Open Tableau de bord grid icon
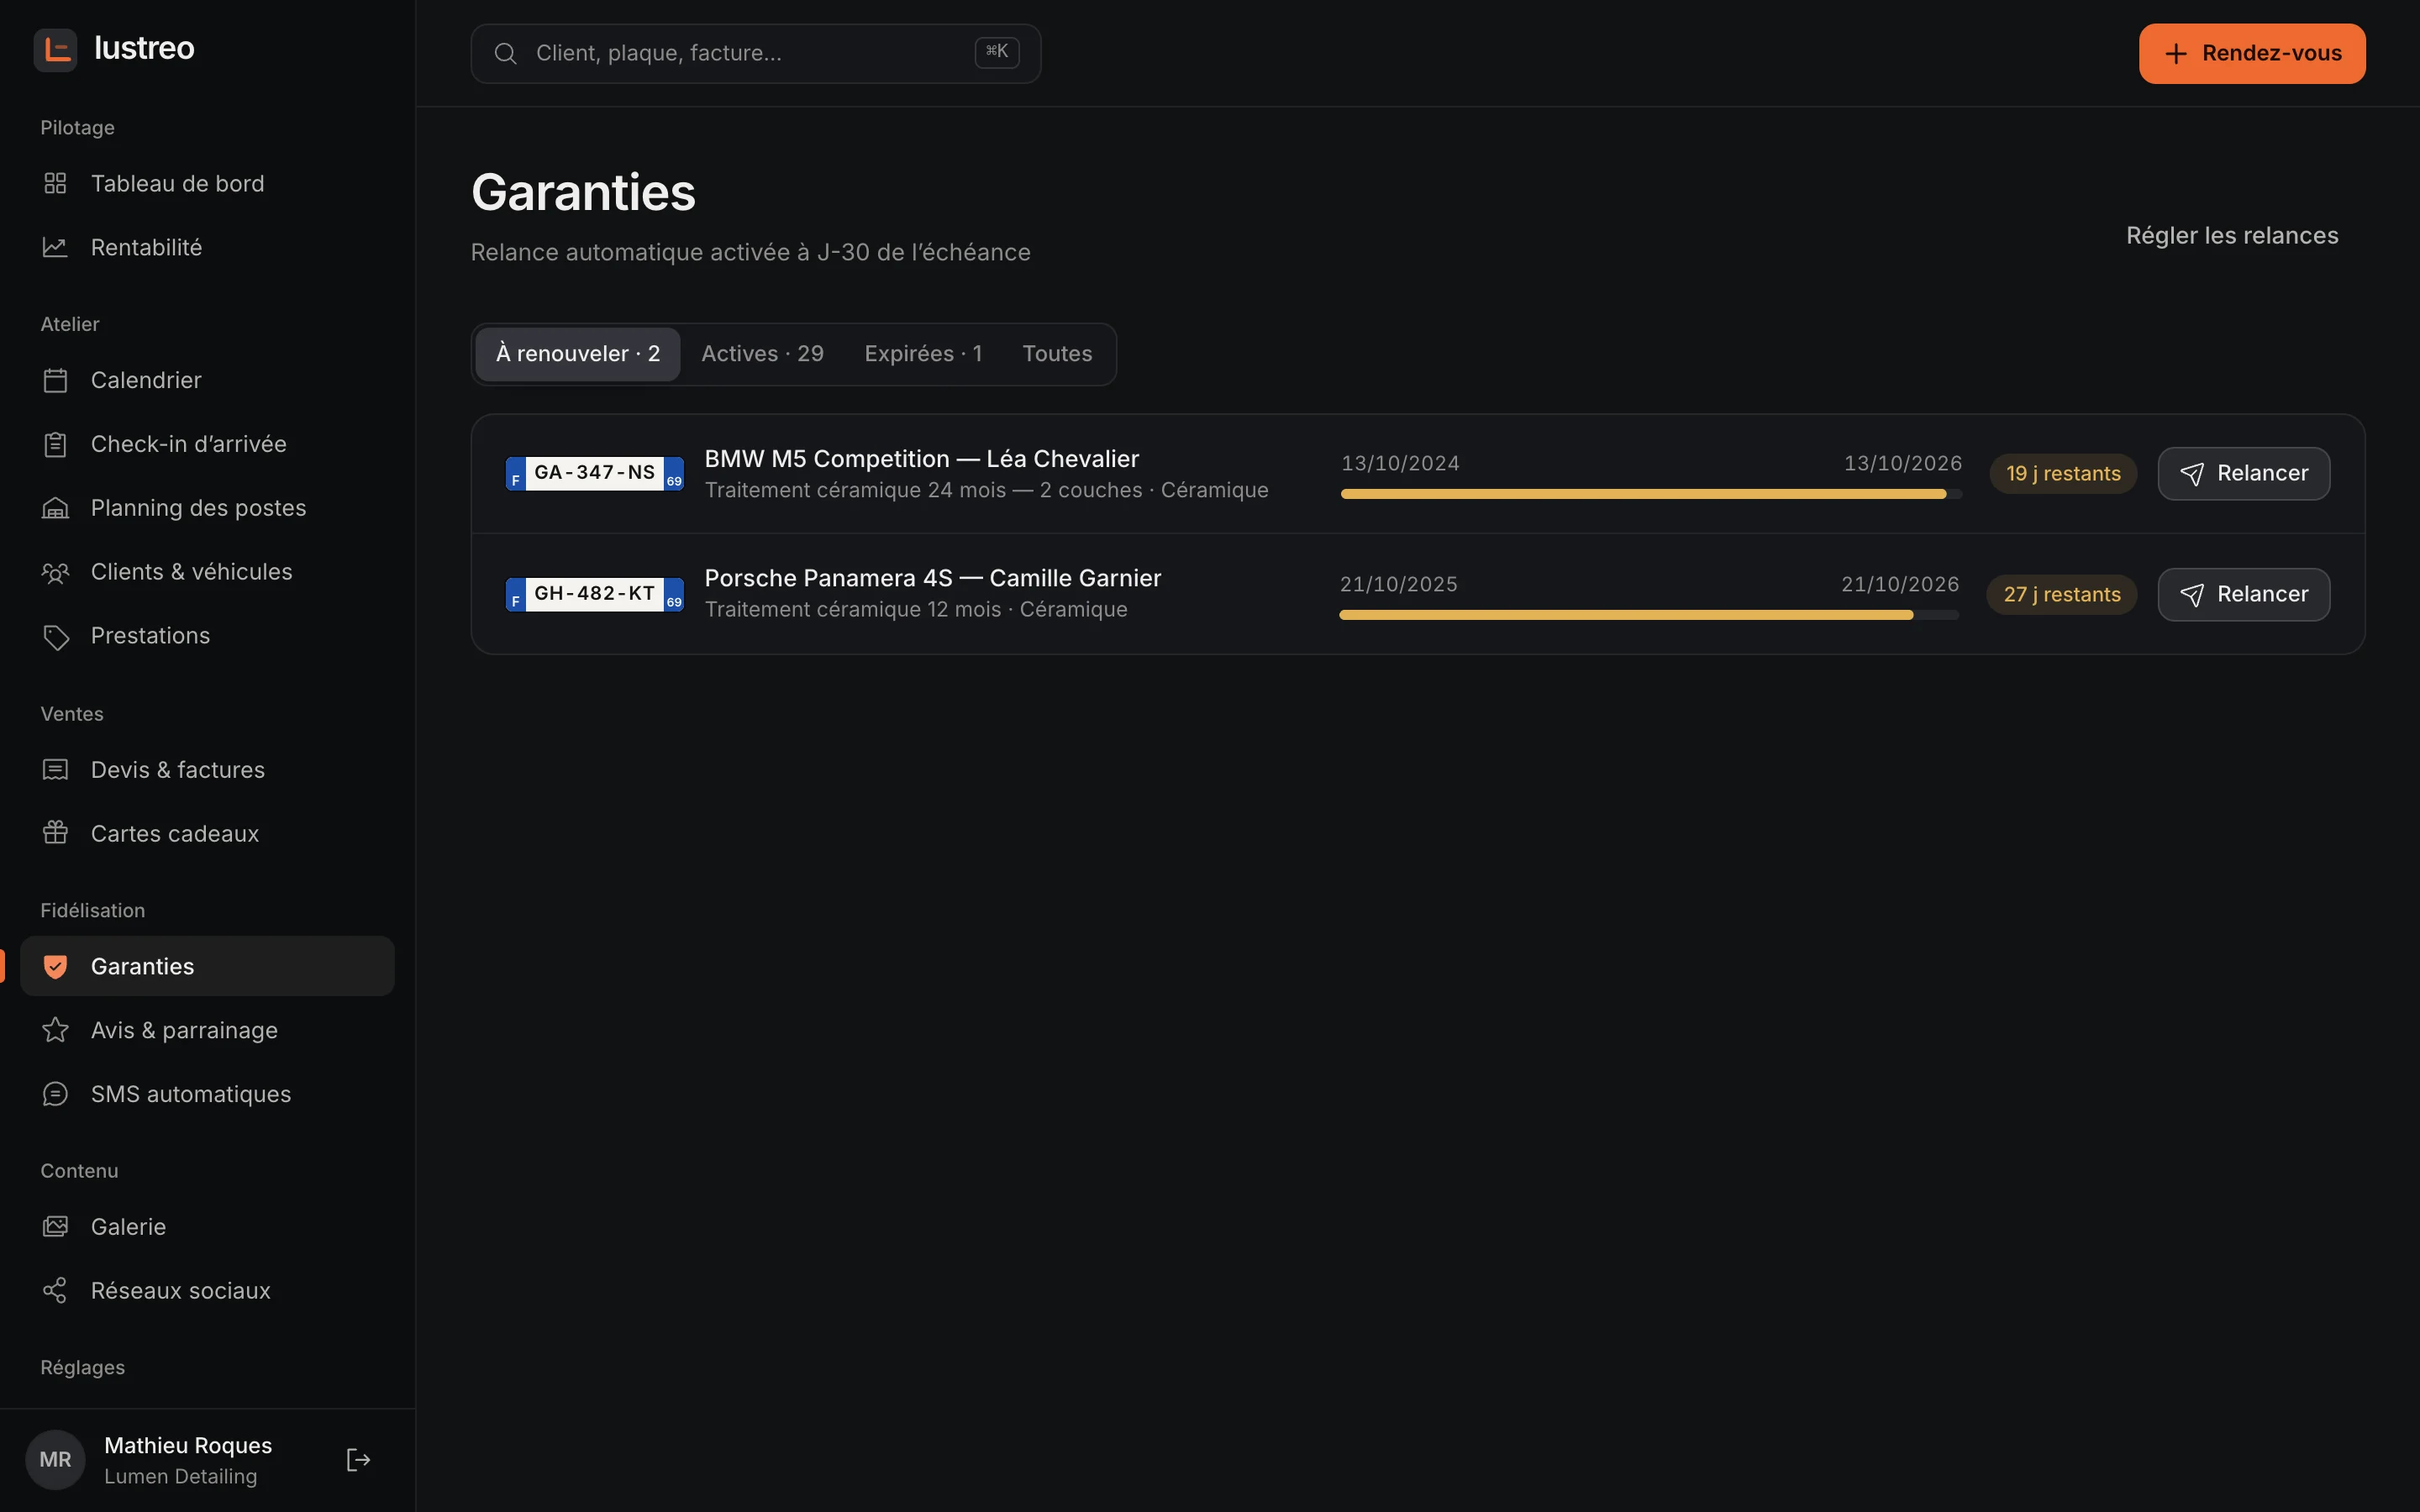The image size is (2420, 1512). click(x=55, y=183)
